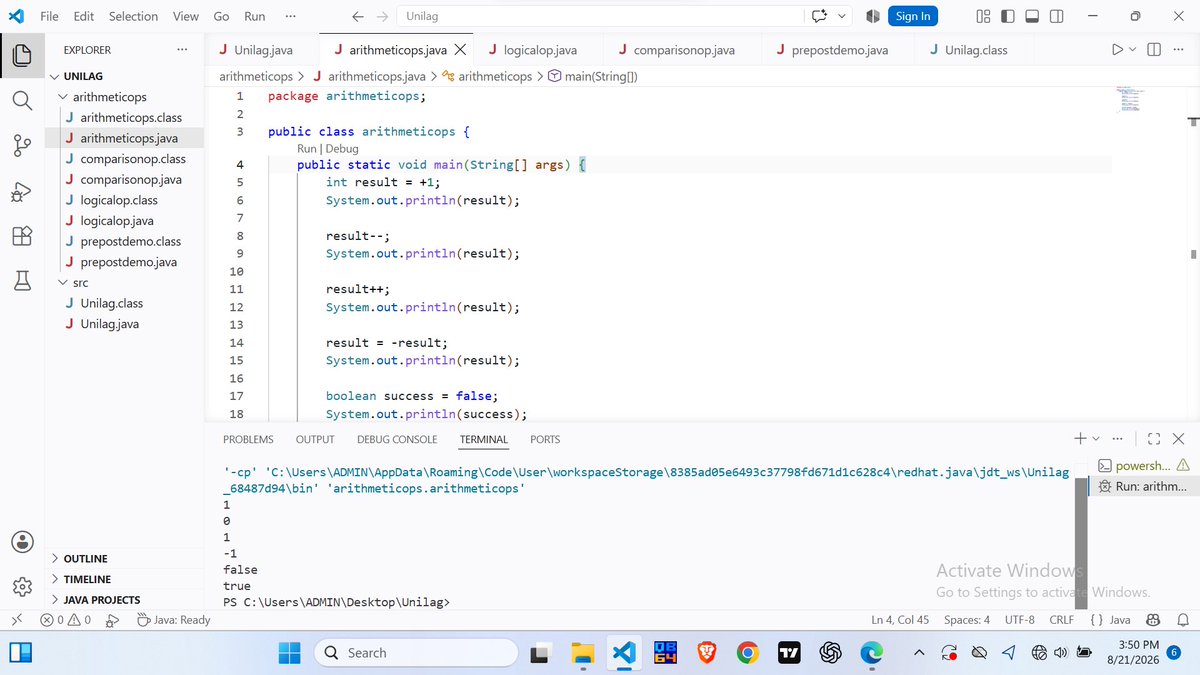This screenshot has height=675, width=1200.
Task: Open the View menu
Action: tap(186, 16)
